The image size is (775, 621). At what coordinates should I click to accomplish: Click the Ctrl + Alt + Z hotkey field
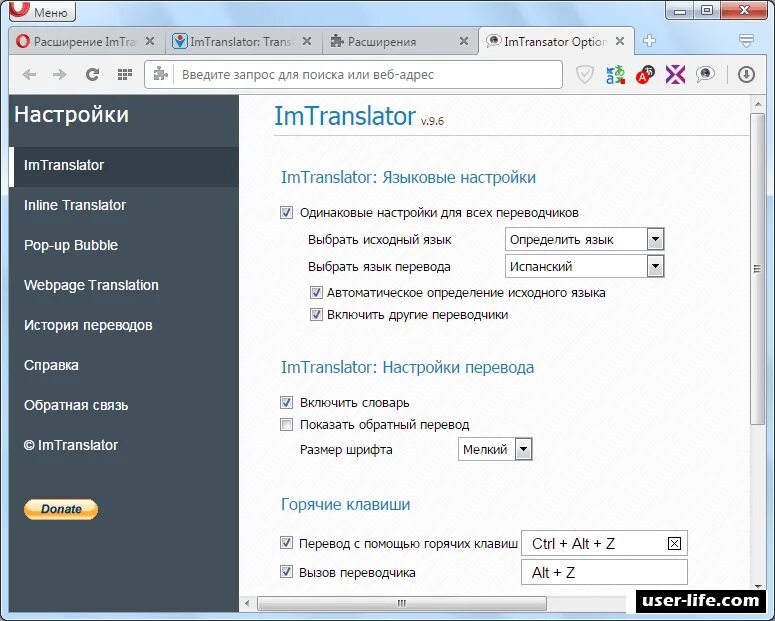click(x=604, y=544)
